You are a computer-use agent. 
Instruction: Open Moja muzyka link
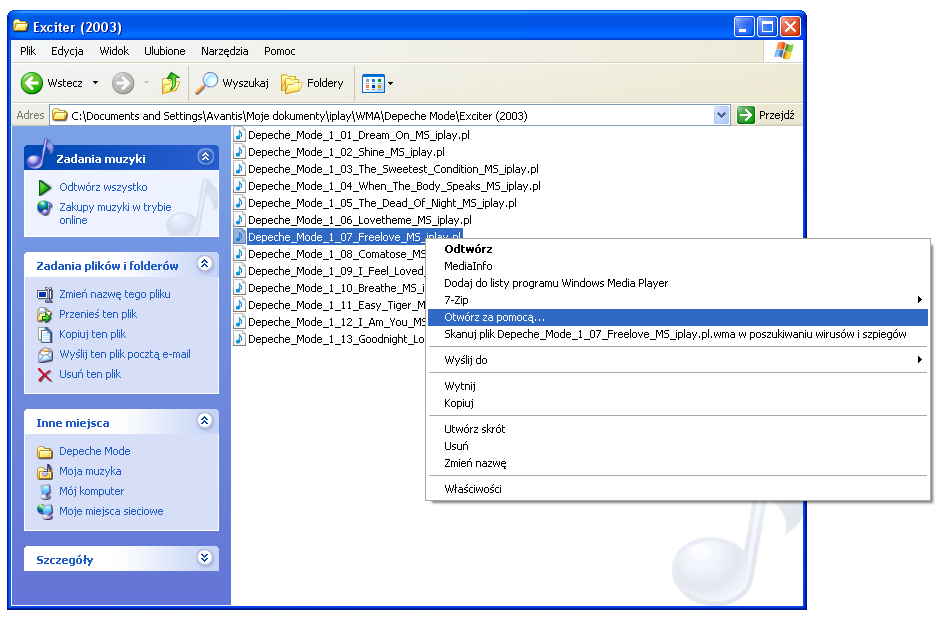tap(90, 471)
